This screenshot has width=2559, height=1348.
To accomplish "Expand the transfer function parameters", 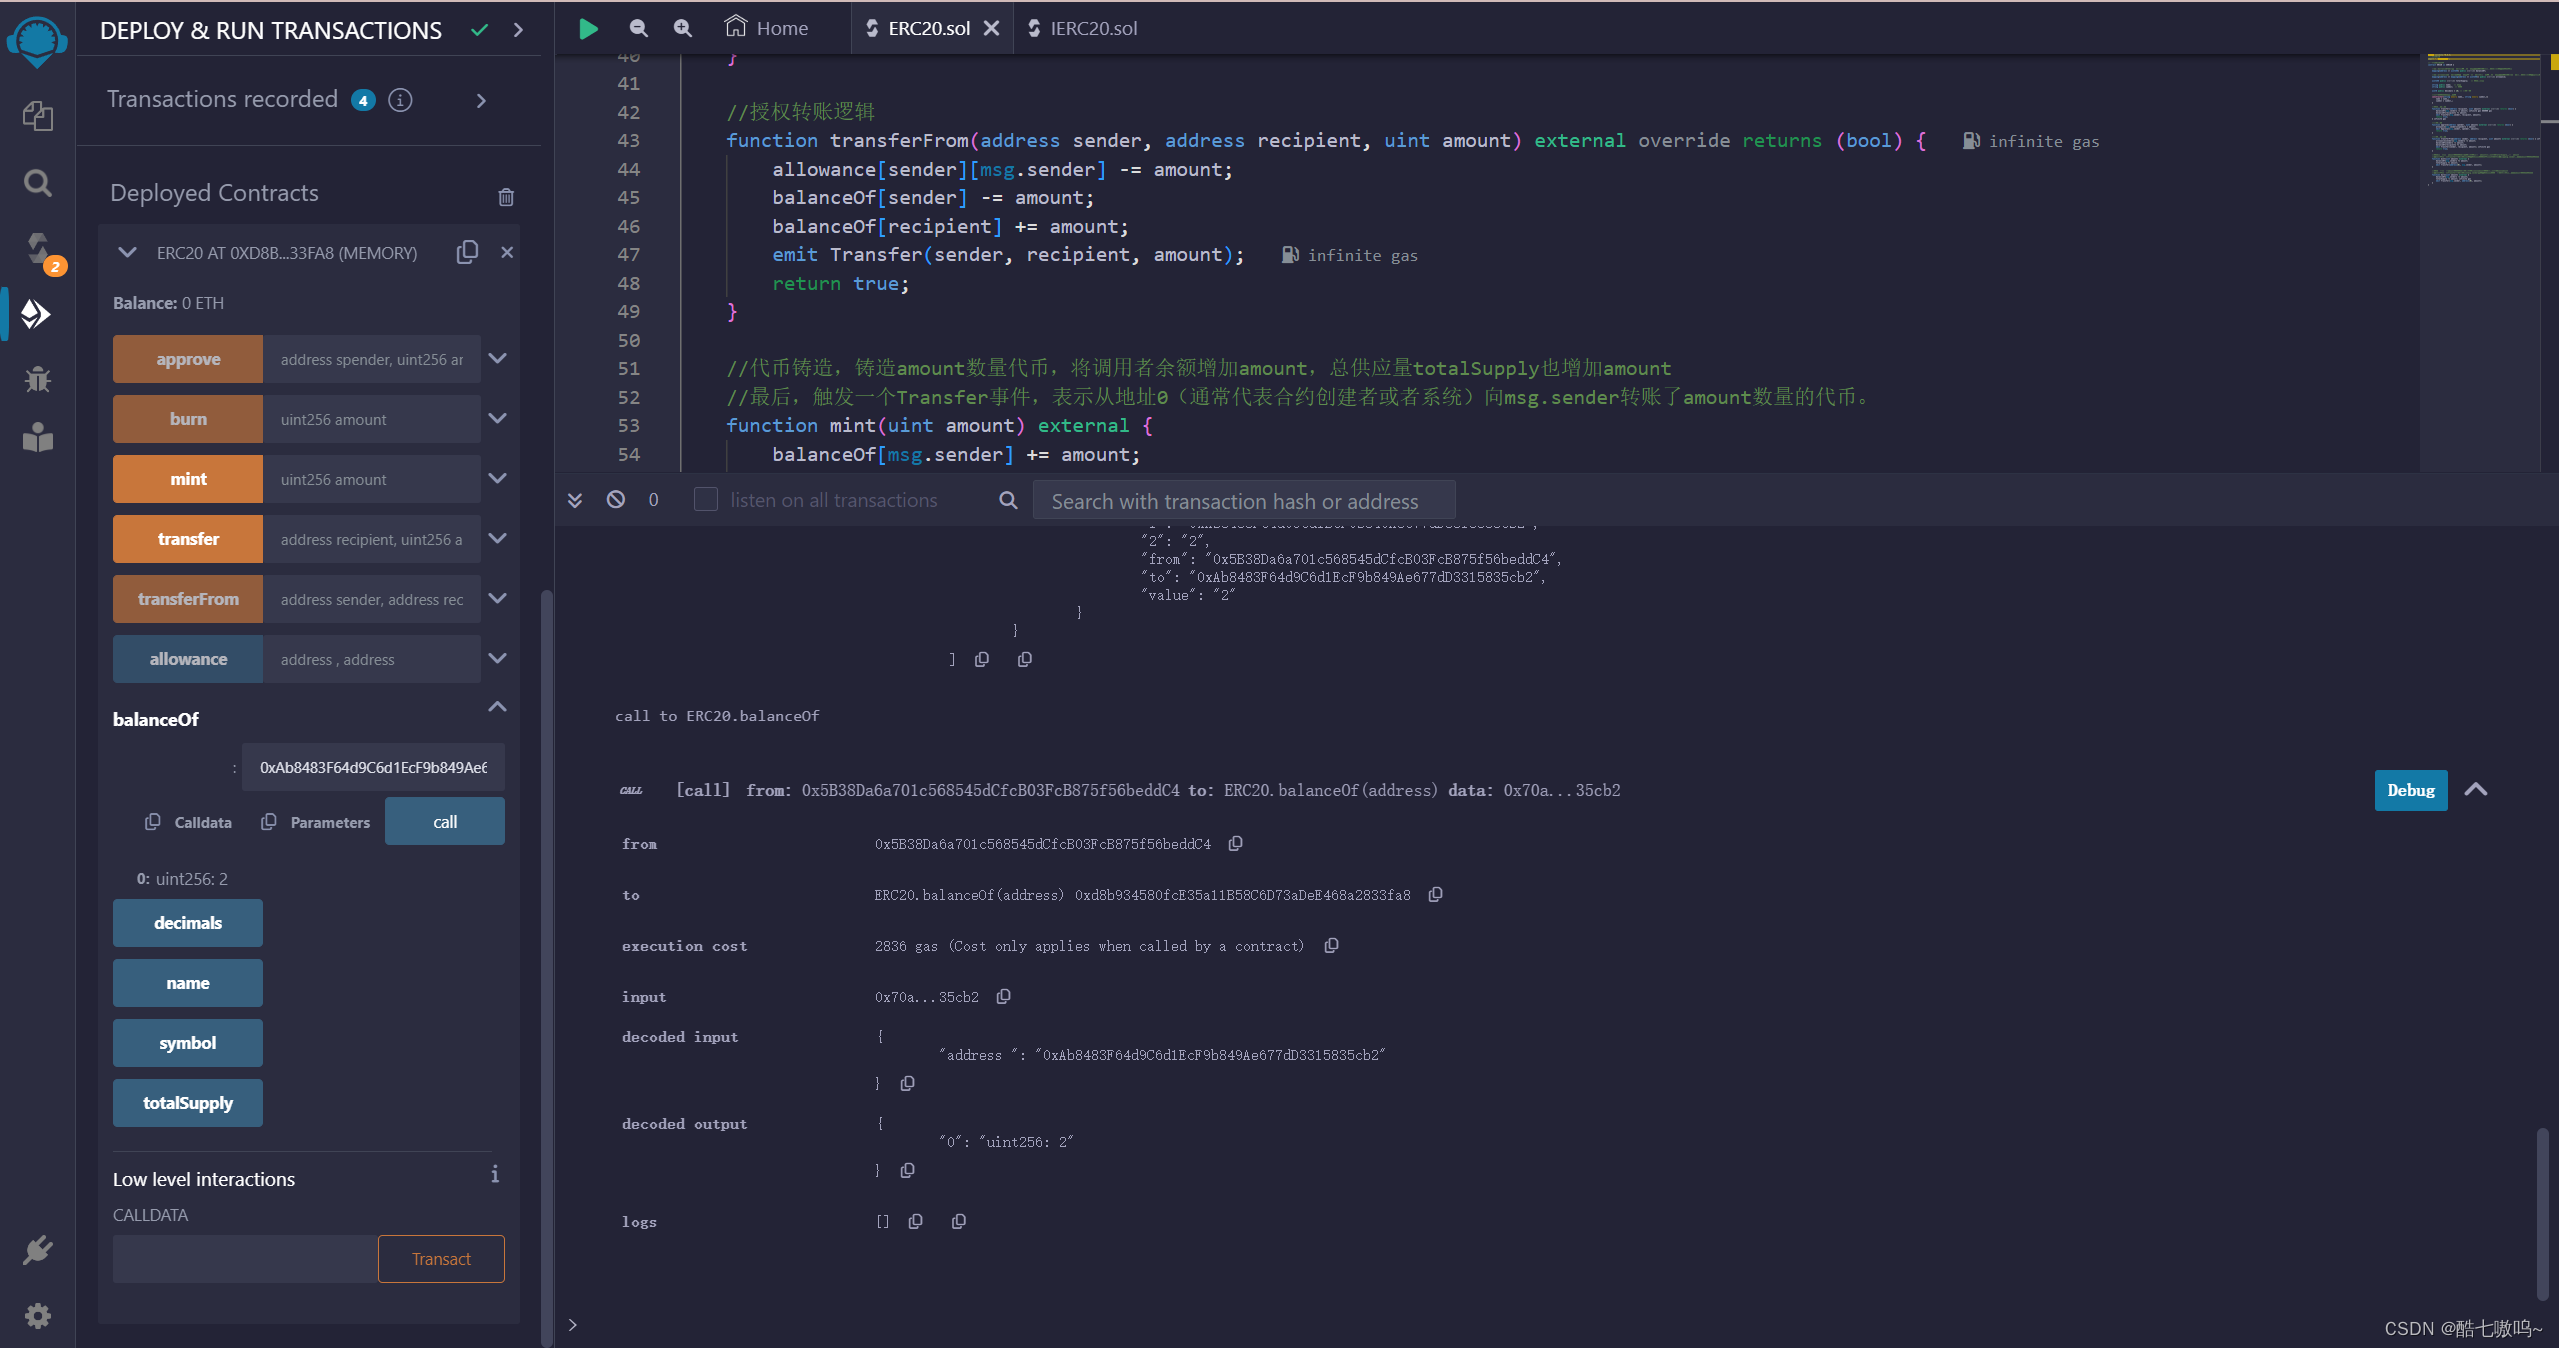I will click(x=497, y=538).
